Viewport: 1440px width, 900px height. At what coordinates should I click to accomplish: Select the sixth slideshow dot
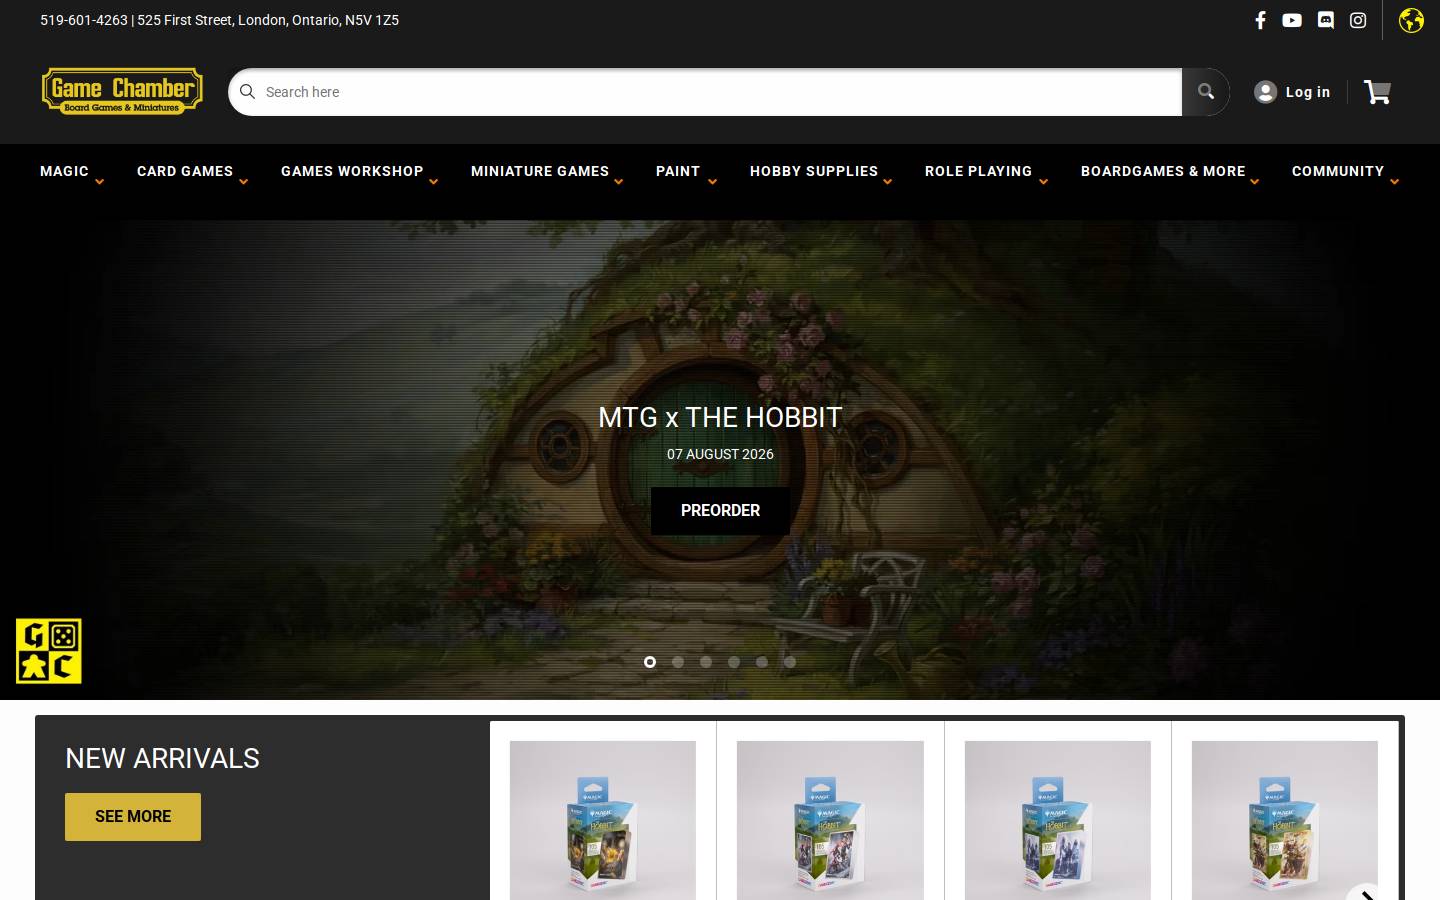pyautogui.click(x=790, y=662)
